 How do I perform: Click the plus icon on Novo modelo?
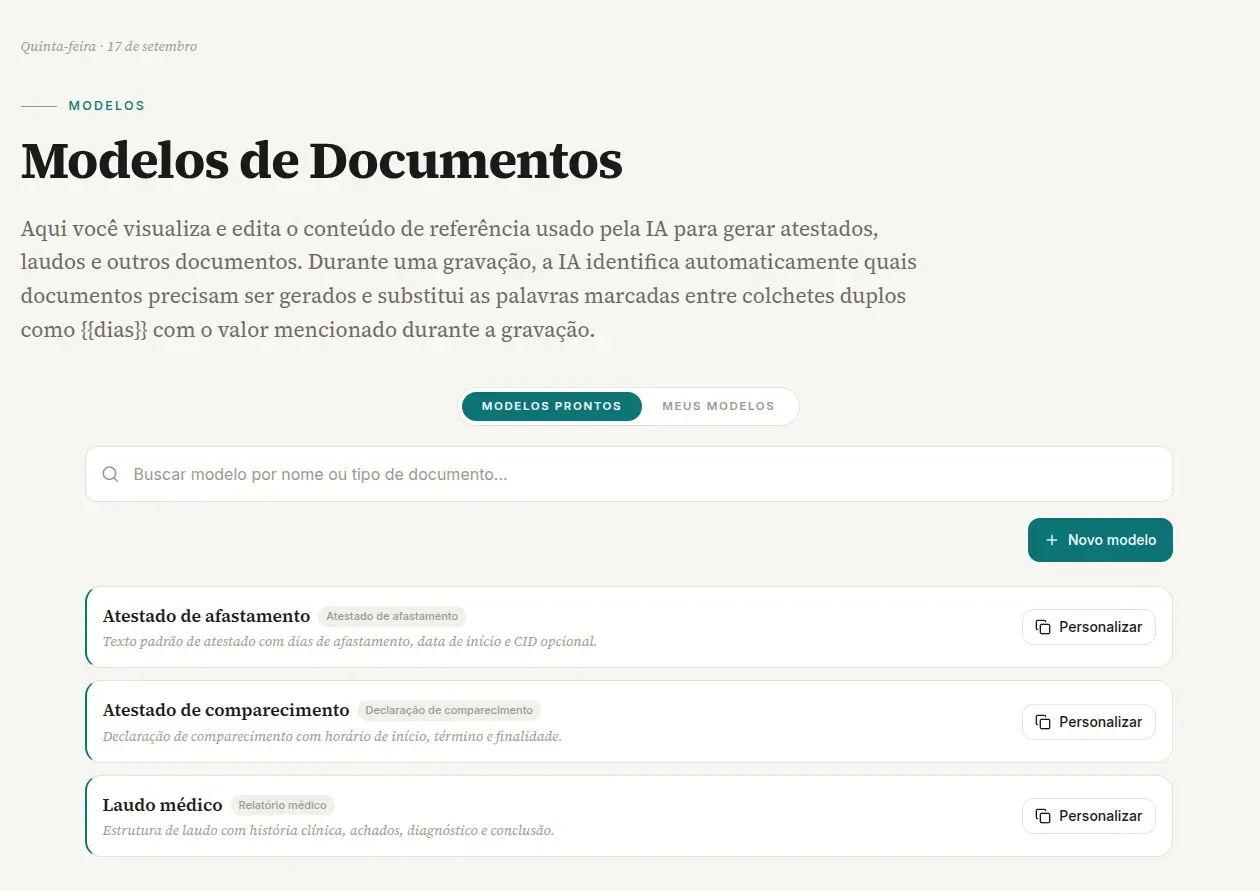coord(1051,540)
